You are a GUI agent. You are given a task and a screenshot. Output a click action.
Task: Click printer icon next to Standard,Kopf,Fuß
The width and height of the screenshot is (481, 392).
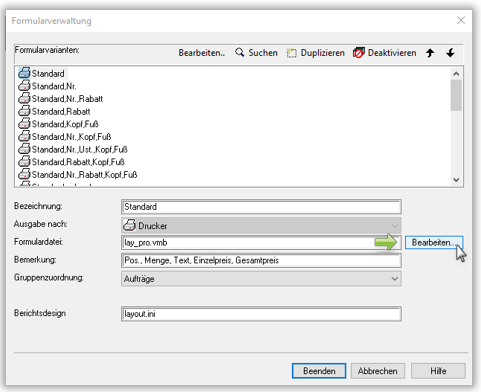pyautogui.click(x=24, y=123)
